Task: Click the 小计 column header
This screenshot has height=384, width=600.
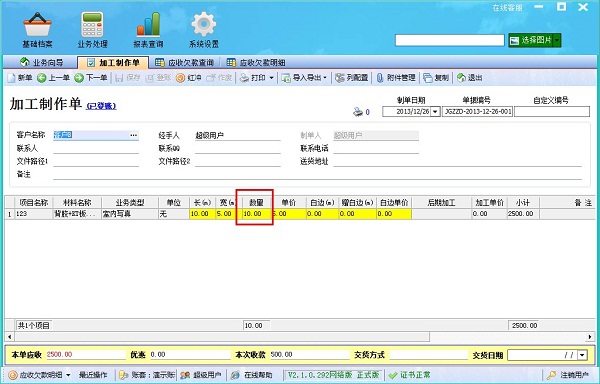Action: (x=523, y=202)
